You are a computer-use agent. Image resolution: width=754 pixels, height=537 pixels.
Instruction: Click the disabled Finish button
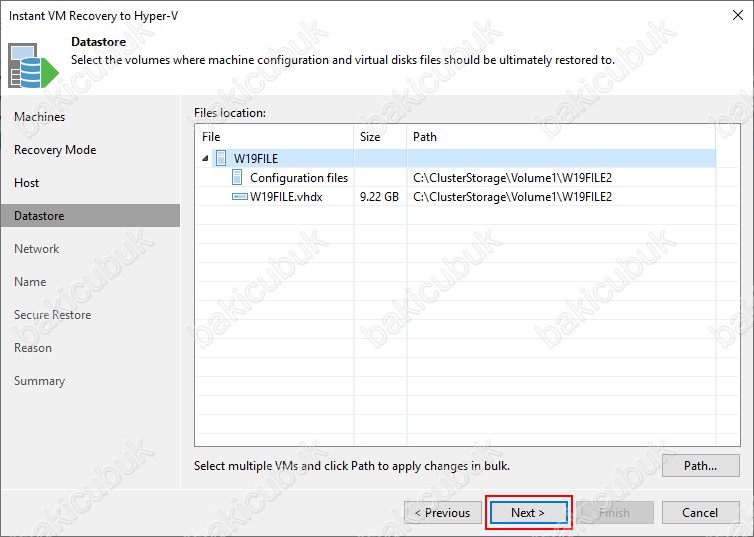(x=615, y=512)
